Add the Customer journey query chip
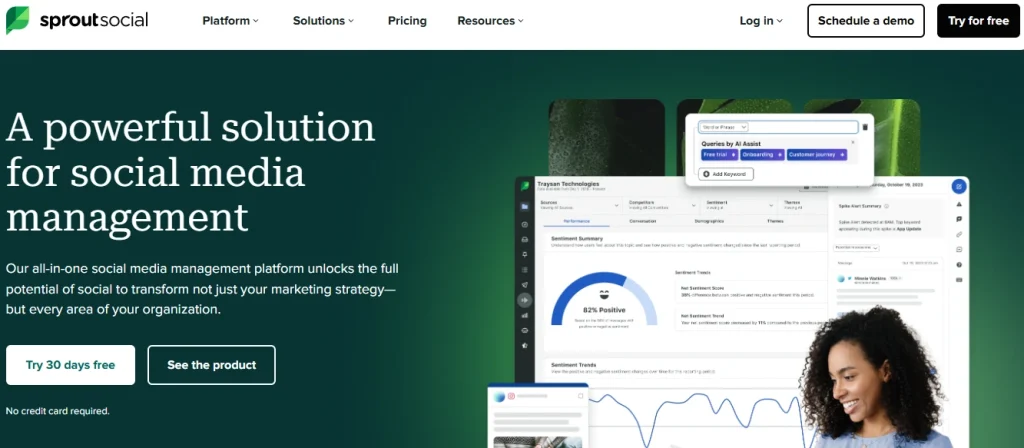The image size is (1024, 448). (817, 155)
